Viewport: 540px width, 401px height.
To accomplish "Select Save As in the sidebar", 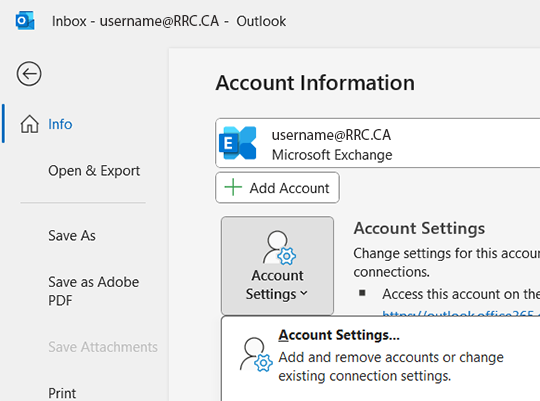I will click(72, 236).
